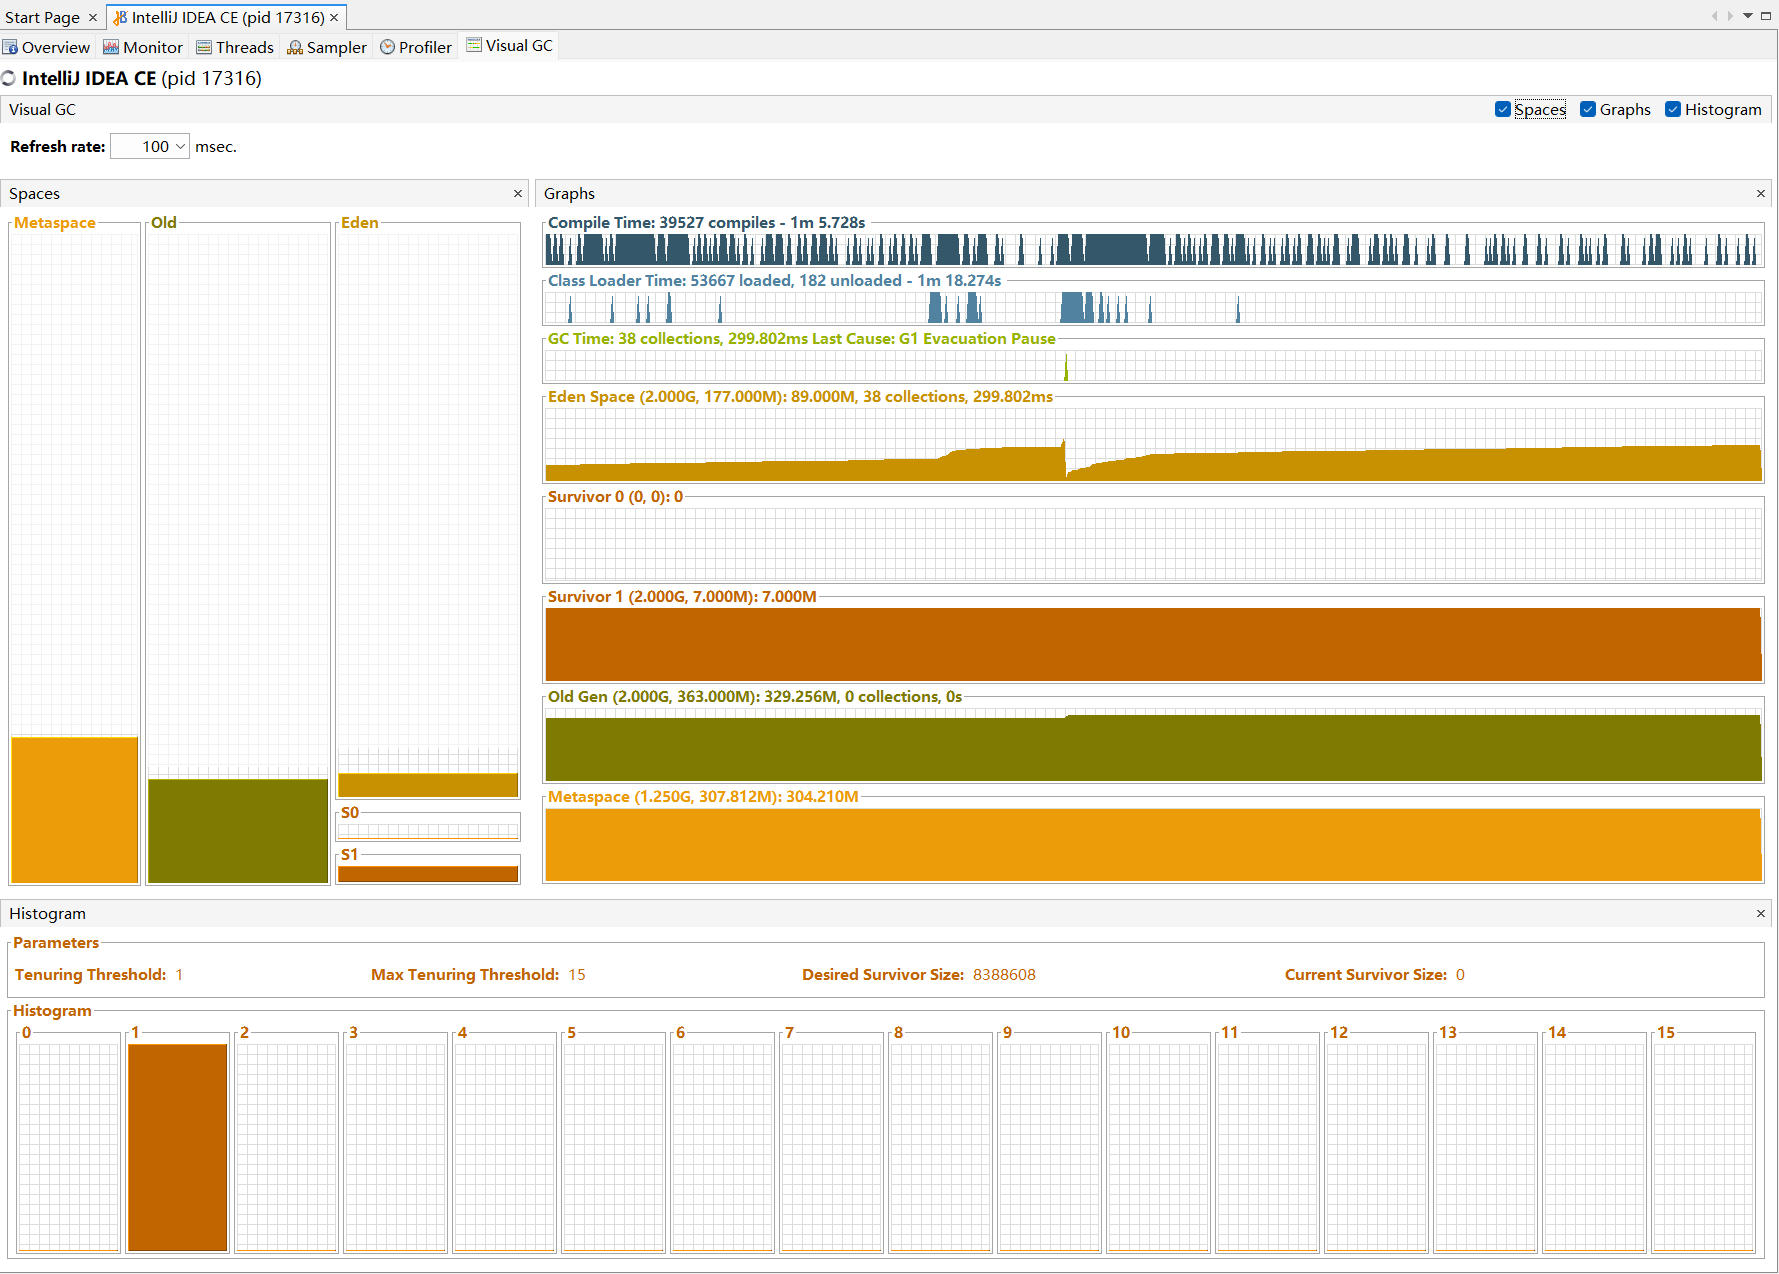Click the Current Survivor Size value 0
Viewport: 1779px width, 1274px height.
[x=1460, y=975]
